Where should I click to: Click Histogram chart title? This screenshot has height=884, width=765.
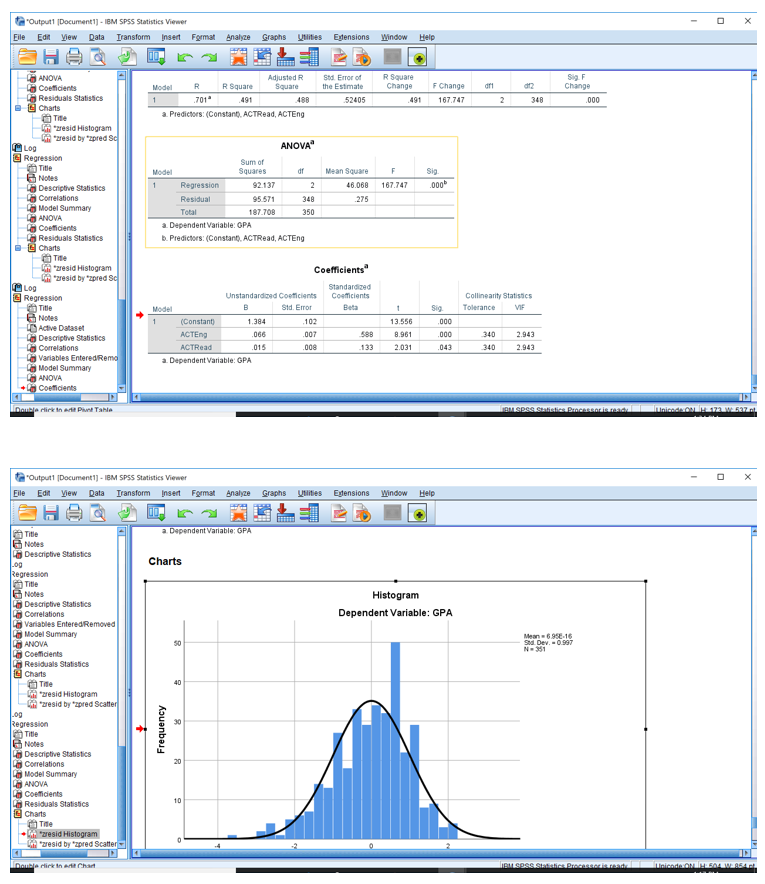pyautogui.click(x=395, y=595)
